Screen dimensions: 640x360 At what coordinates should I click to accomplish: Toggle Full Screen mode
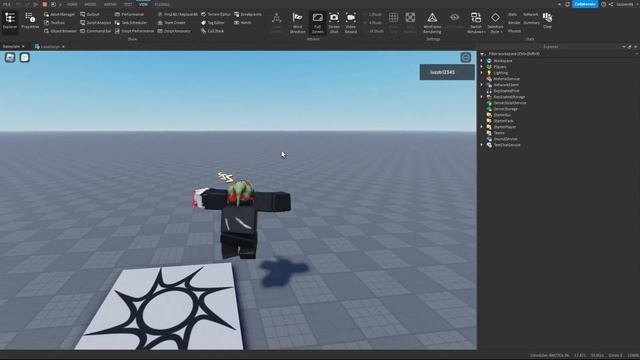[x=317, y=23]
